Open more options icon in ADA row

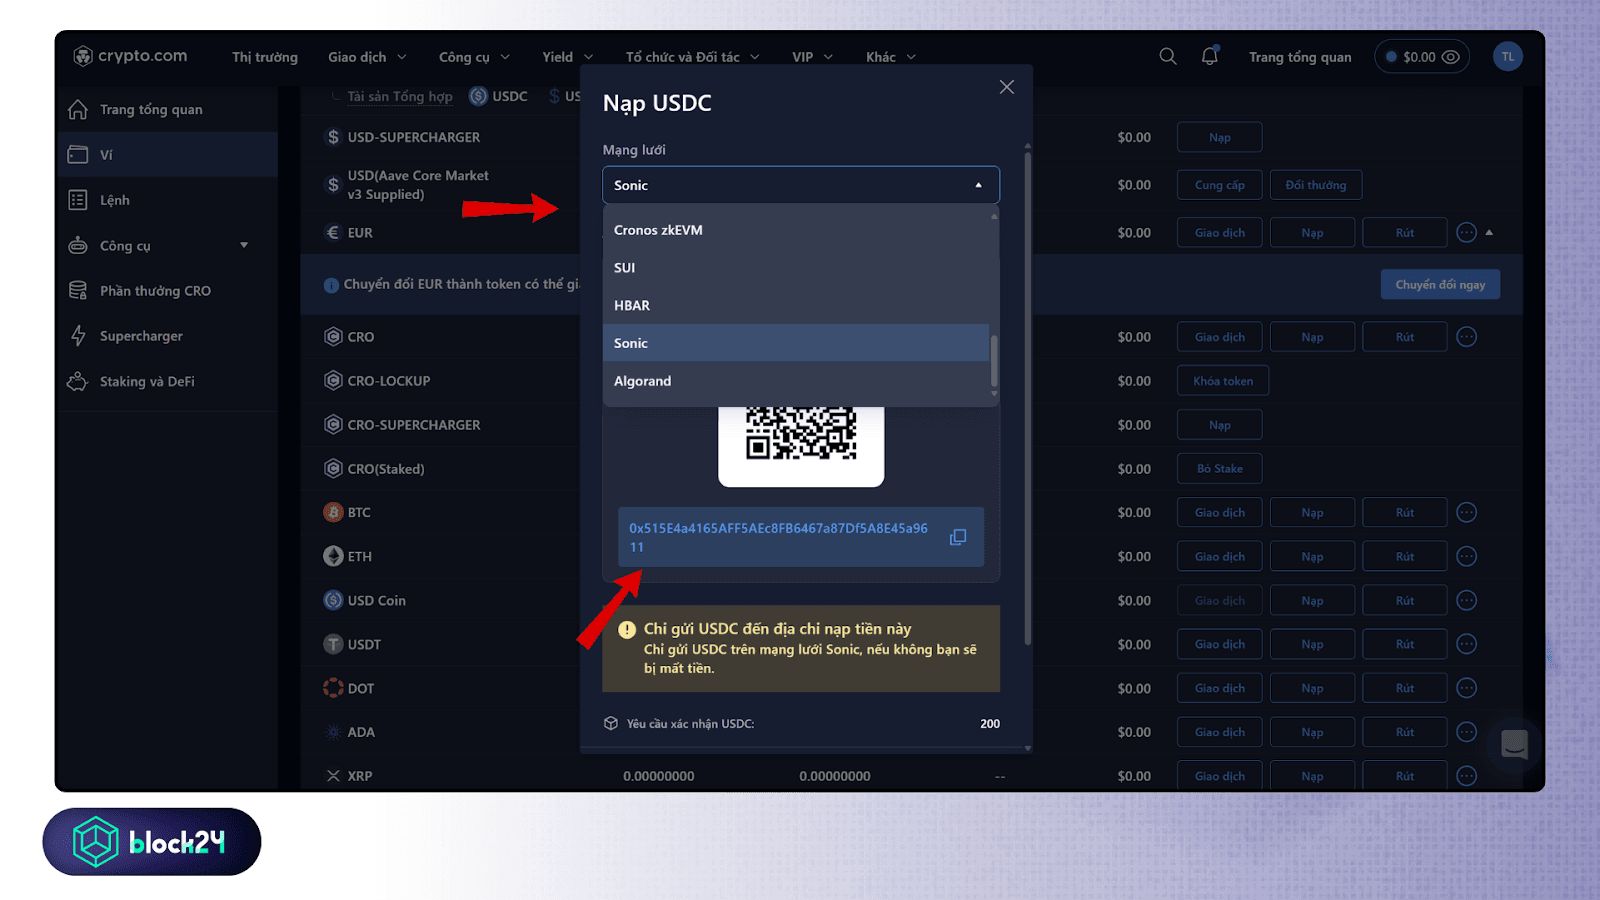pyautogui.click(x=1467, y=732)
